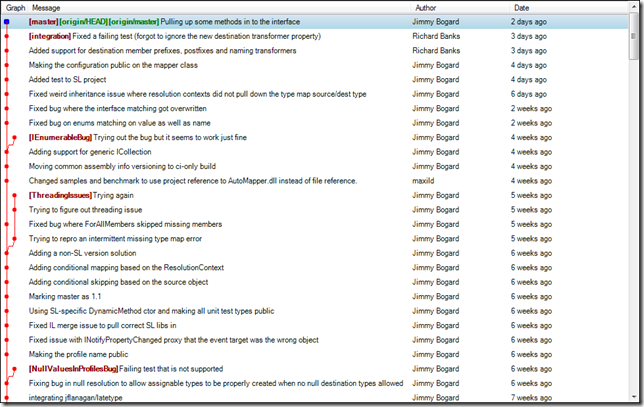Click the graph node for the 'Trying again' commit

pos(14,195)
